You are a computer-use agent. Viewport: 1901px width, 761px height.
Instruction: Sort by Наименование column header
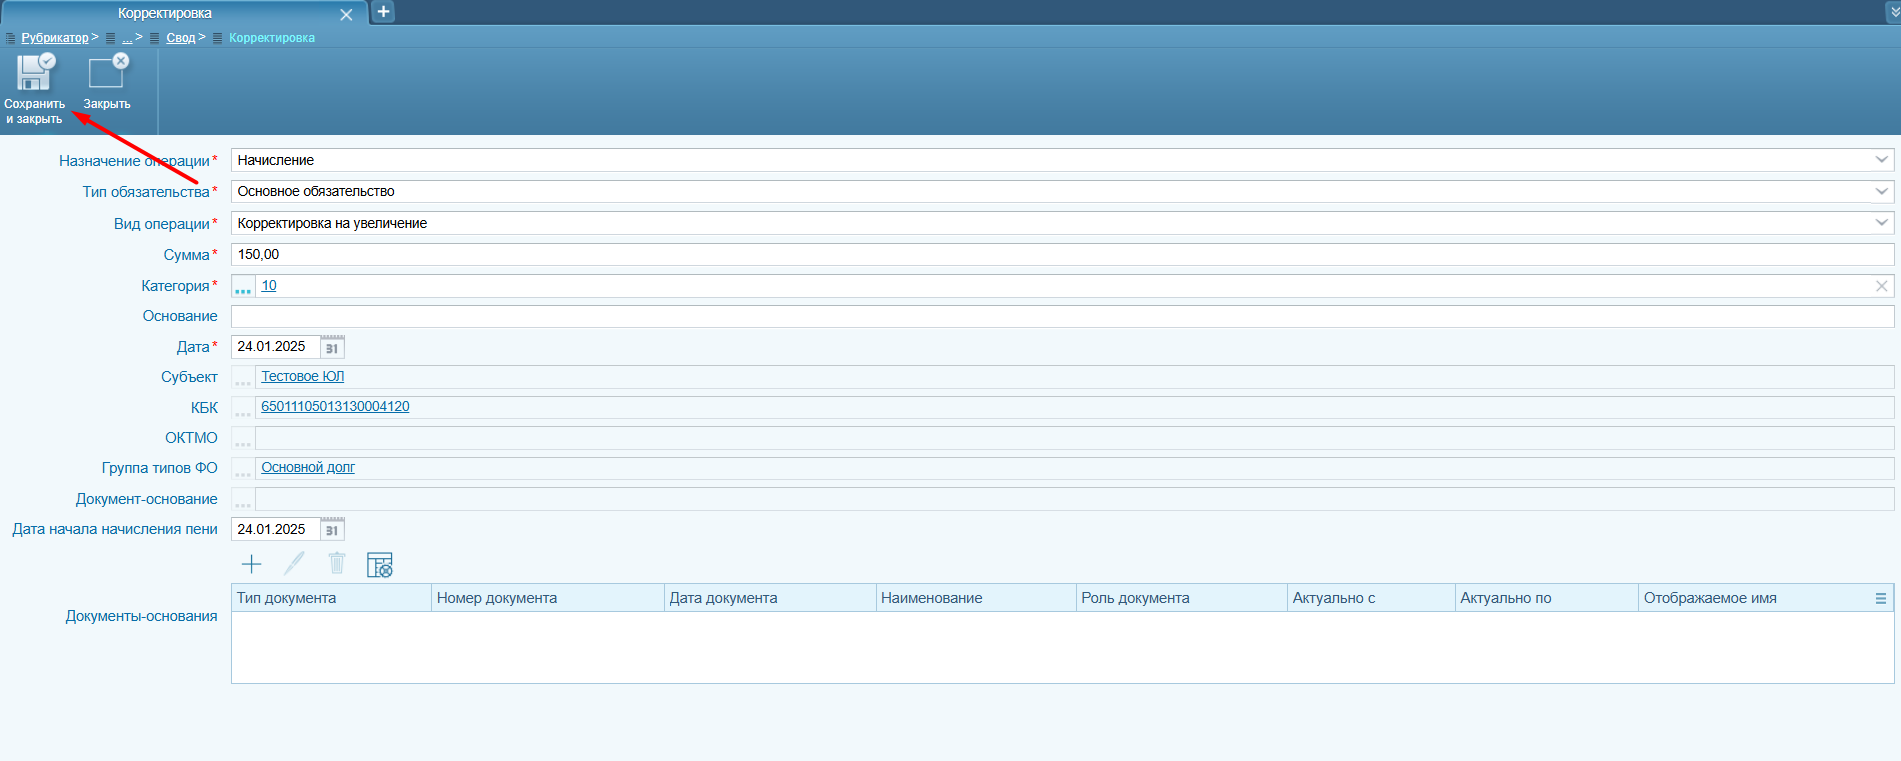976,598
